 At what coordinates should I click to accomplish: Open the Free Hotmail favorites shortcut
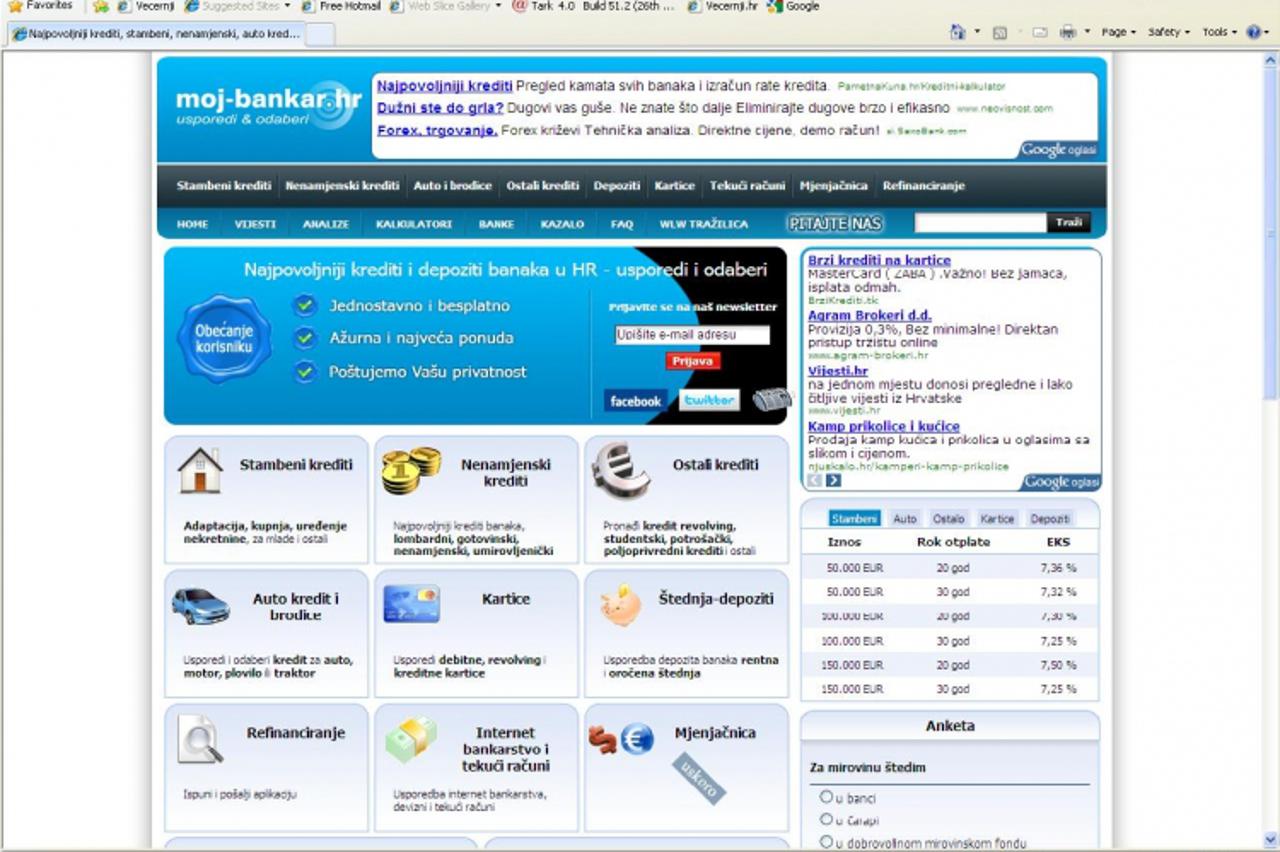click(x=342, y=6)
